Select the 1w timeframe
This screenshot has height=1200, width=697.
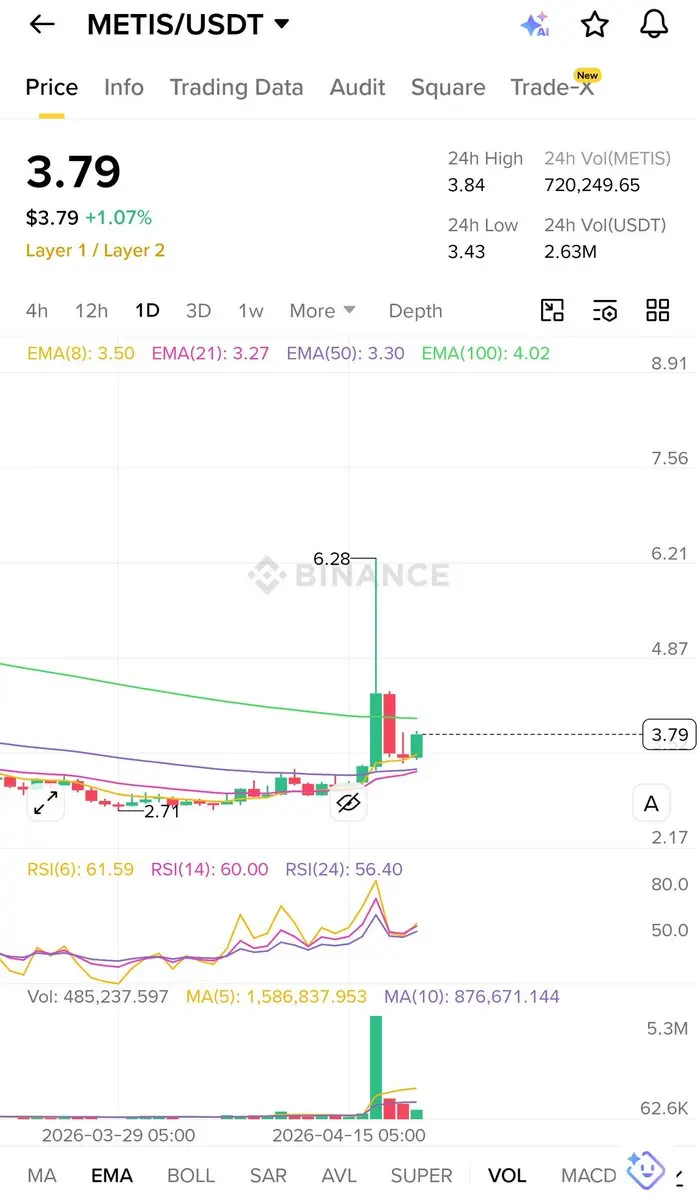[x=251, y=311]
